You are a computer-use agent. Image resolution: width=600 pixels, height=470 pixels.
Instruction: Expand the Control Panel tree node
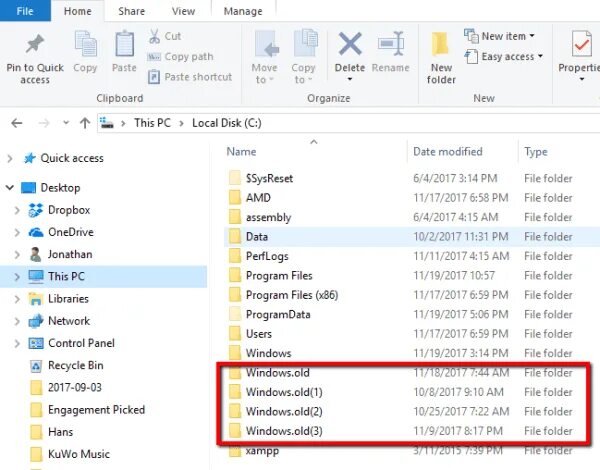click(x=17, y=343)
